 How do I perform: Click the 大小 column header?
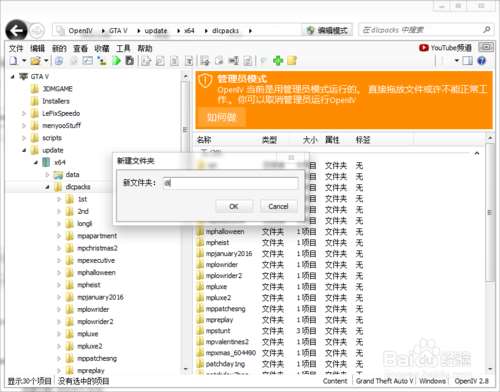[310, 140]
